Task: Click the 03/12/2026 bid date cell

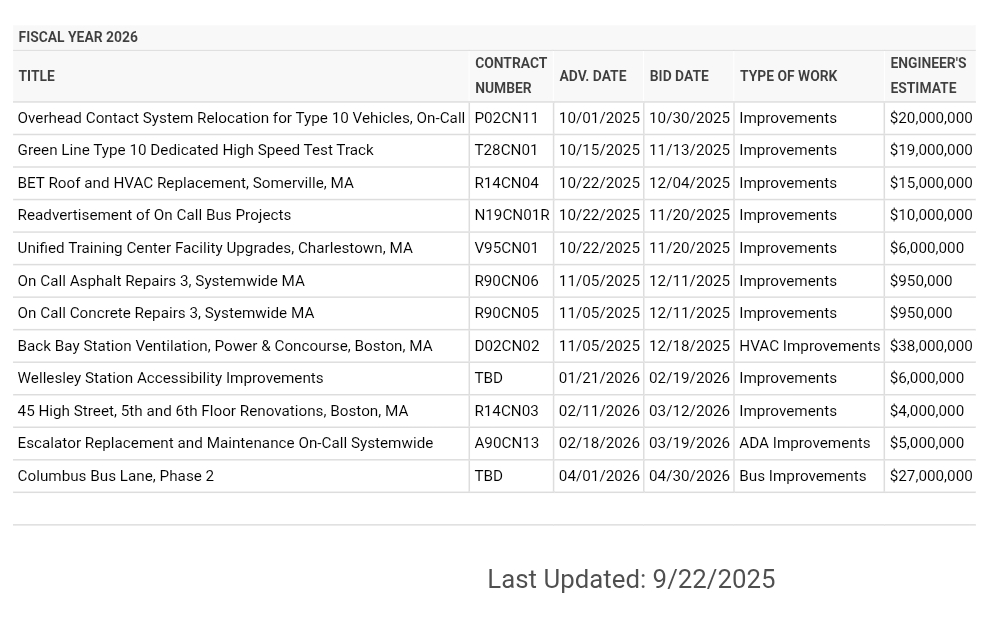Action: (689, 411)
